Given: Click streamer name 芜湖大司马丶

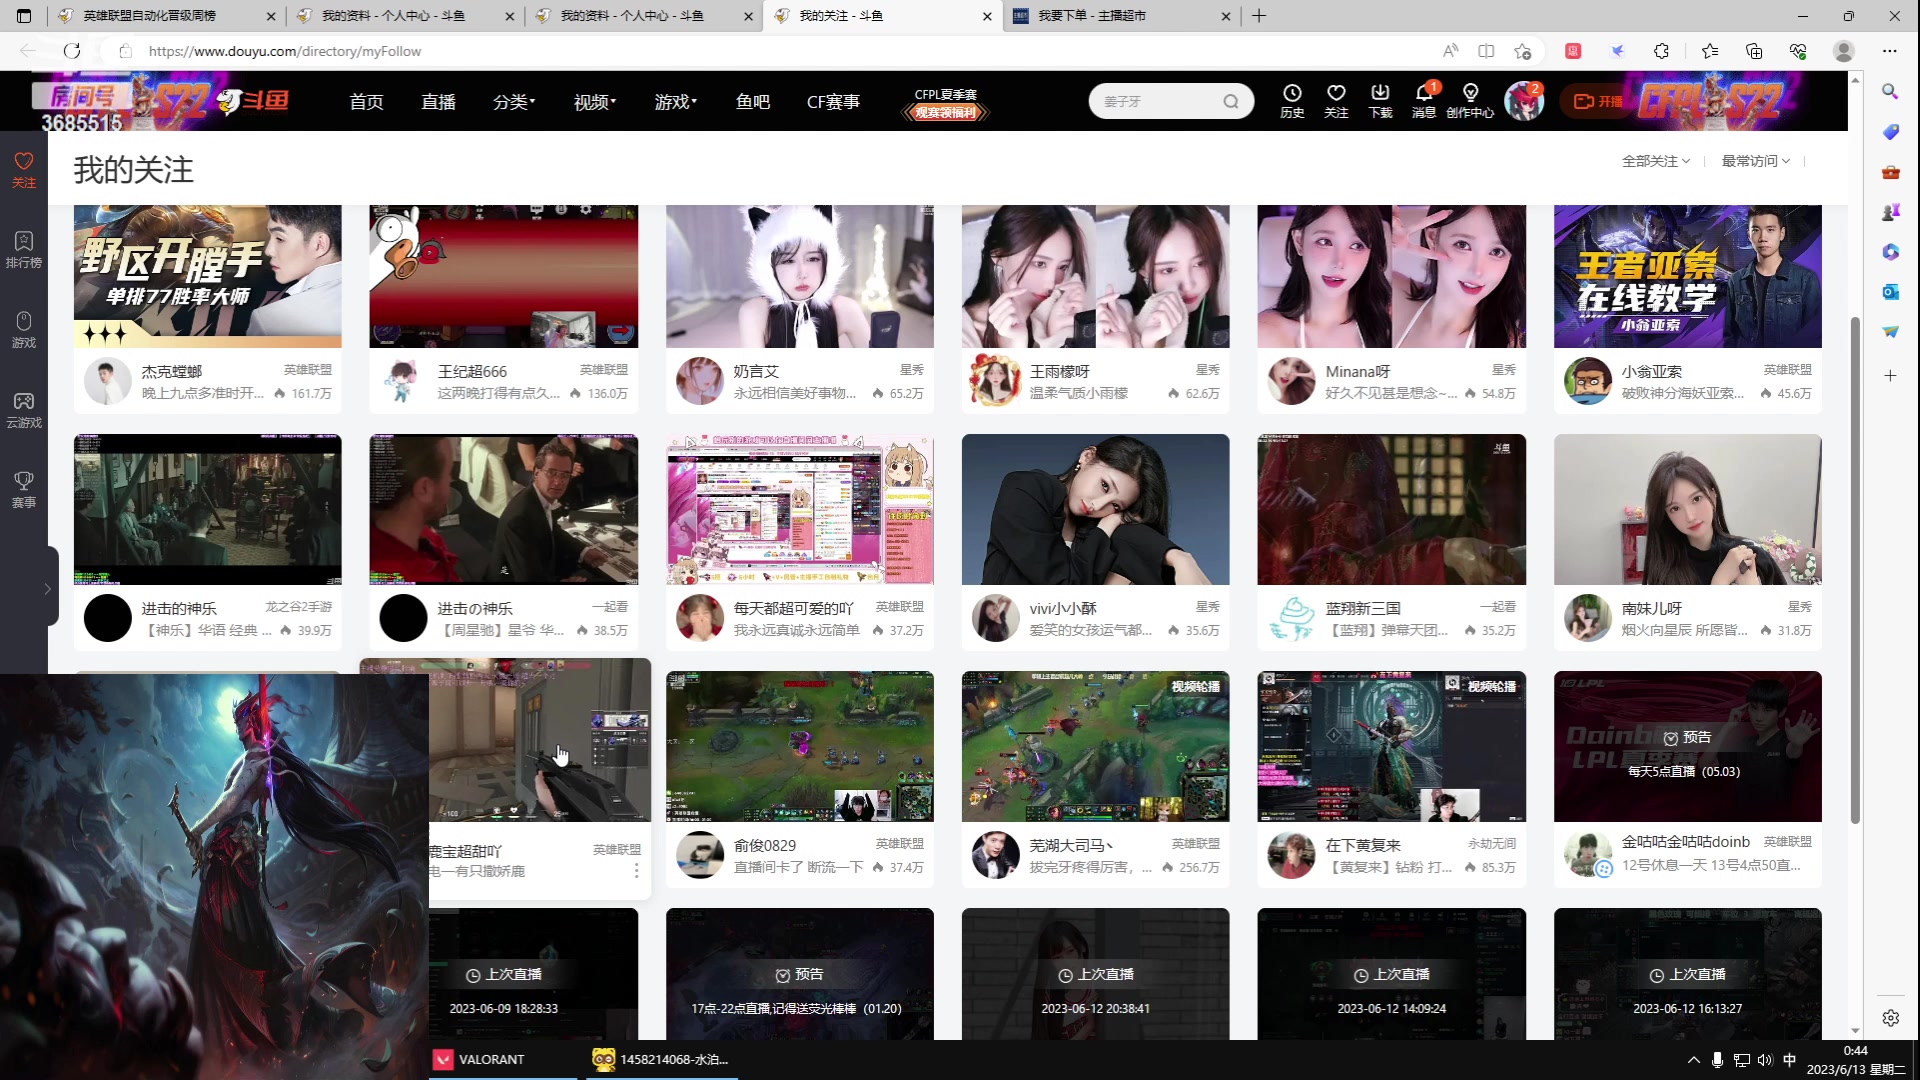Looking at the screenshot, I should coord(1072,845).
